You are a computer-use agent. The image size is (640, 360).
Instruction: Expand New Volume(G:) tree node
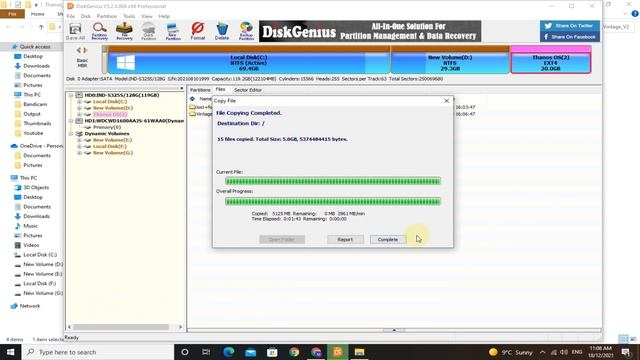coord(79,153)
